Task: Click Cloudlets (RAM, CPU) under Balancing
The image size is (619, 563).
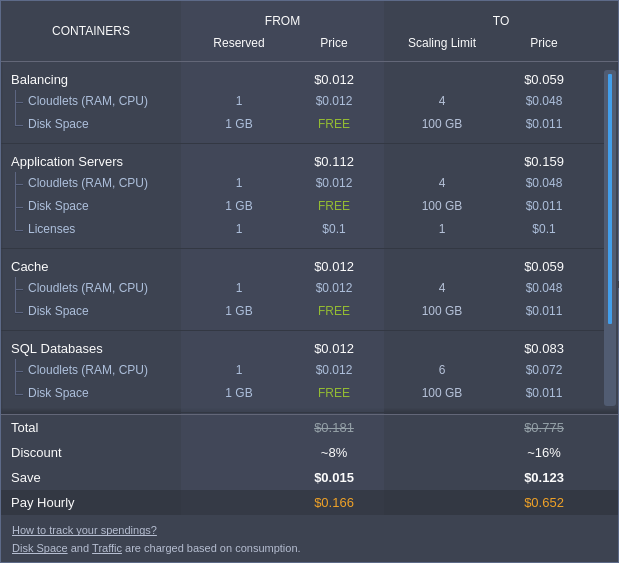Action: [88, 101]
